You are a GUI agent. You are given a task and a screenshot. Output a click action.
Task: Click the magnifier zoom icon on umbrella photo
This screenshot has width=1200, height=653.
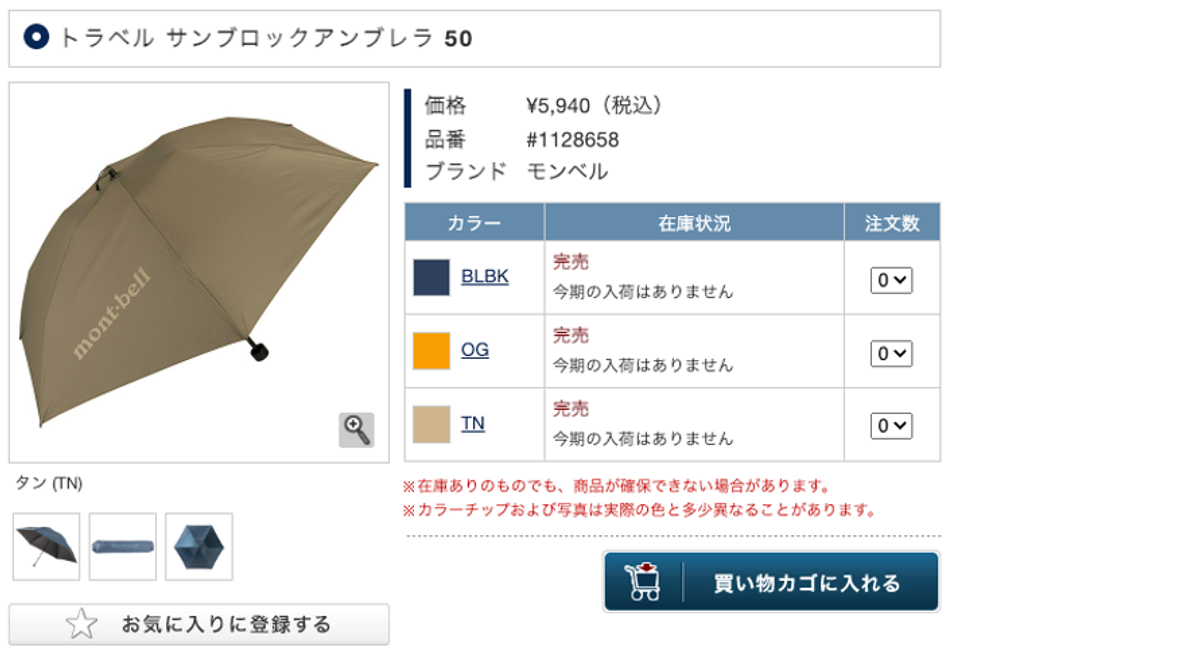click(357, 430)
